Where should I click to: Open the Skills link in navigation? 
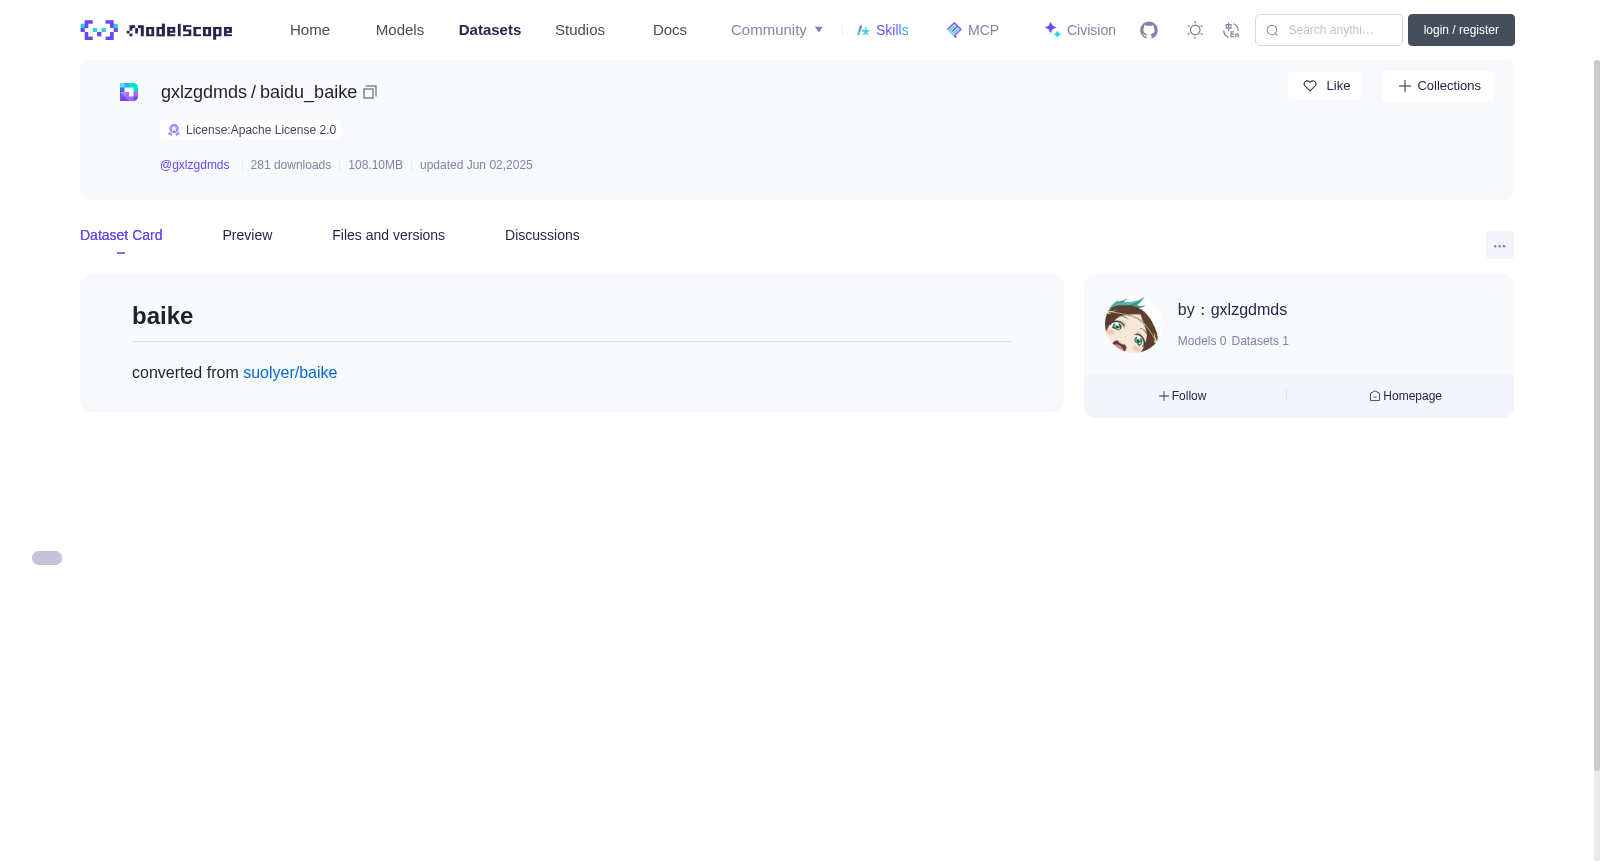[x=882, y=30]
